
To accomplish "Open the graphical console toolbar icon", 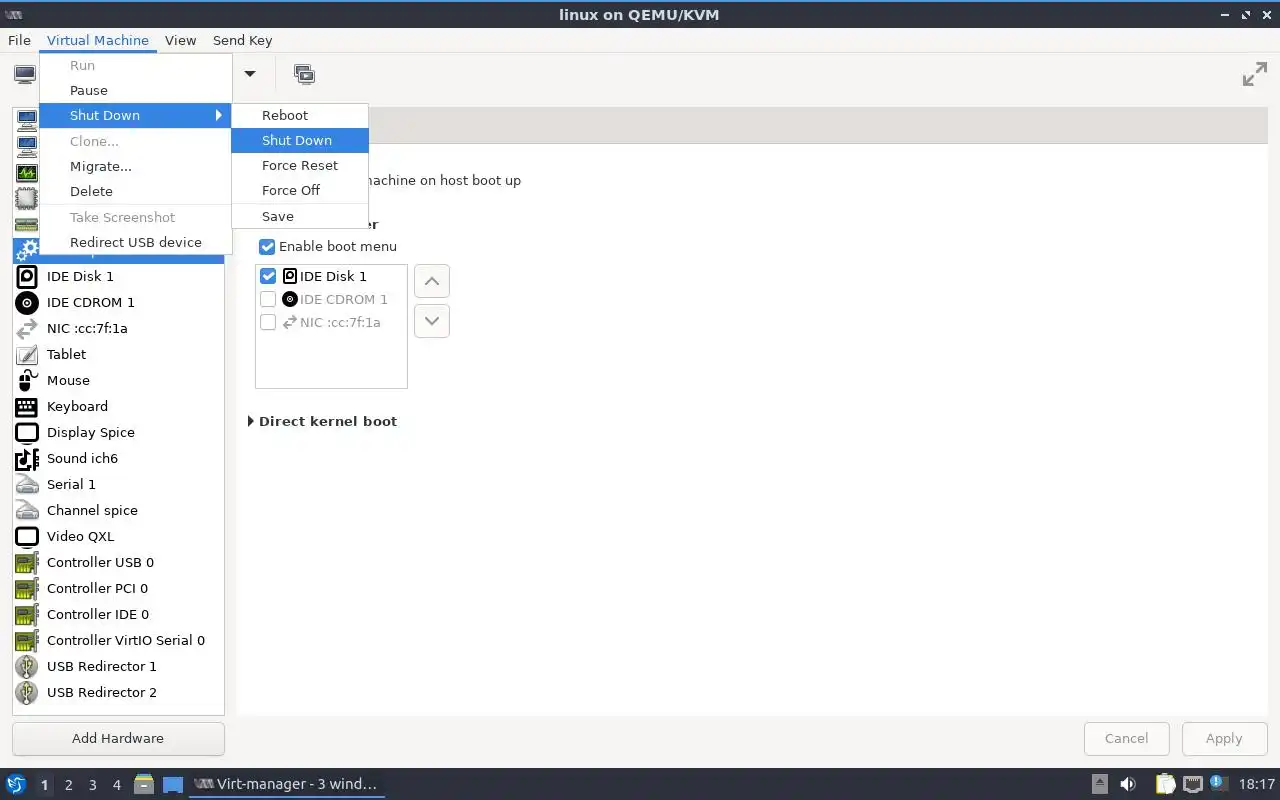I will tap(25, 74).
